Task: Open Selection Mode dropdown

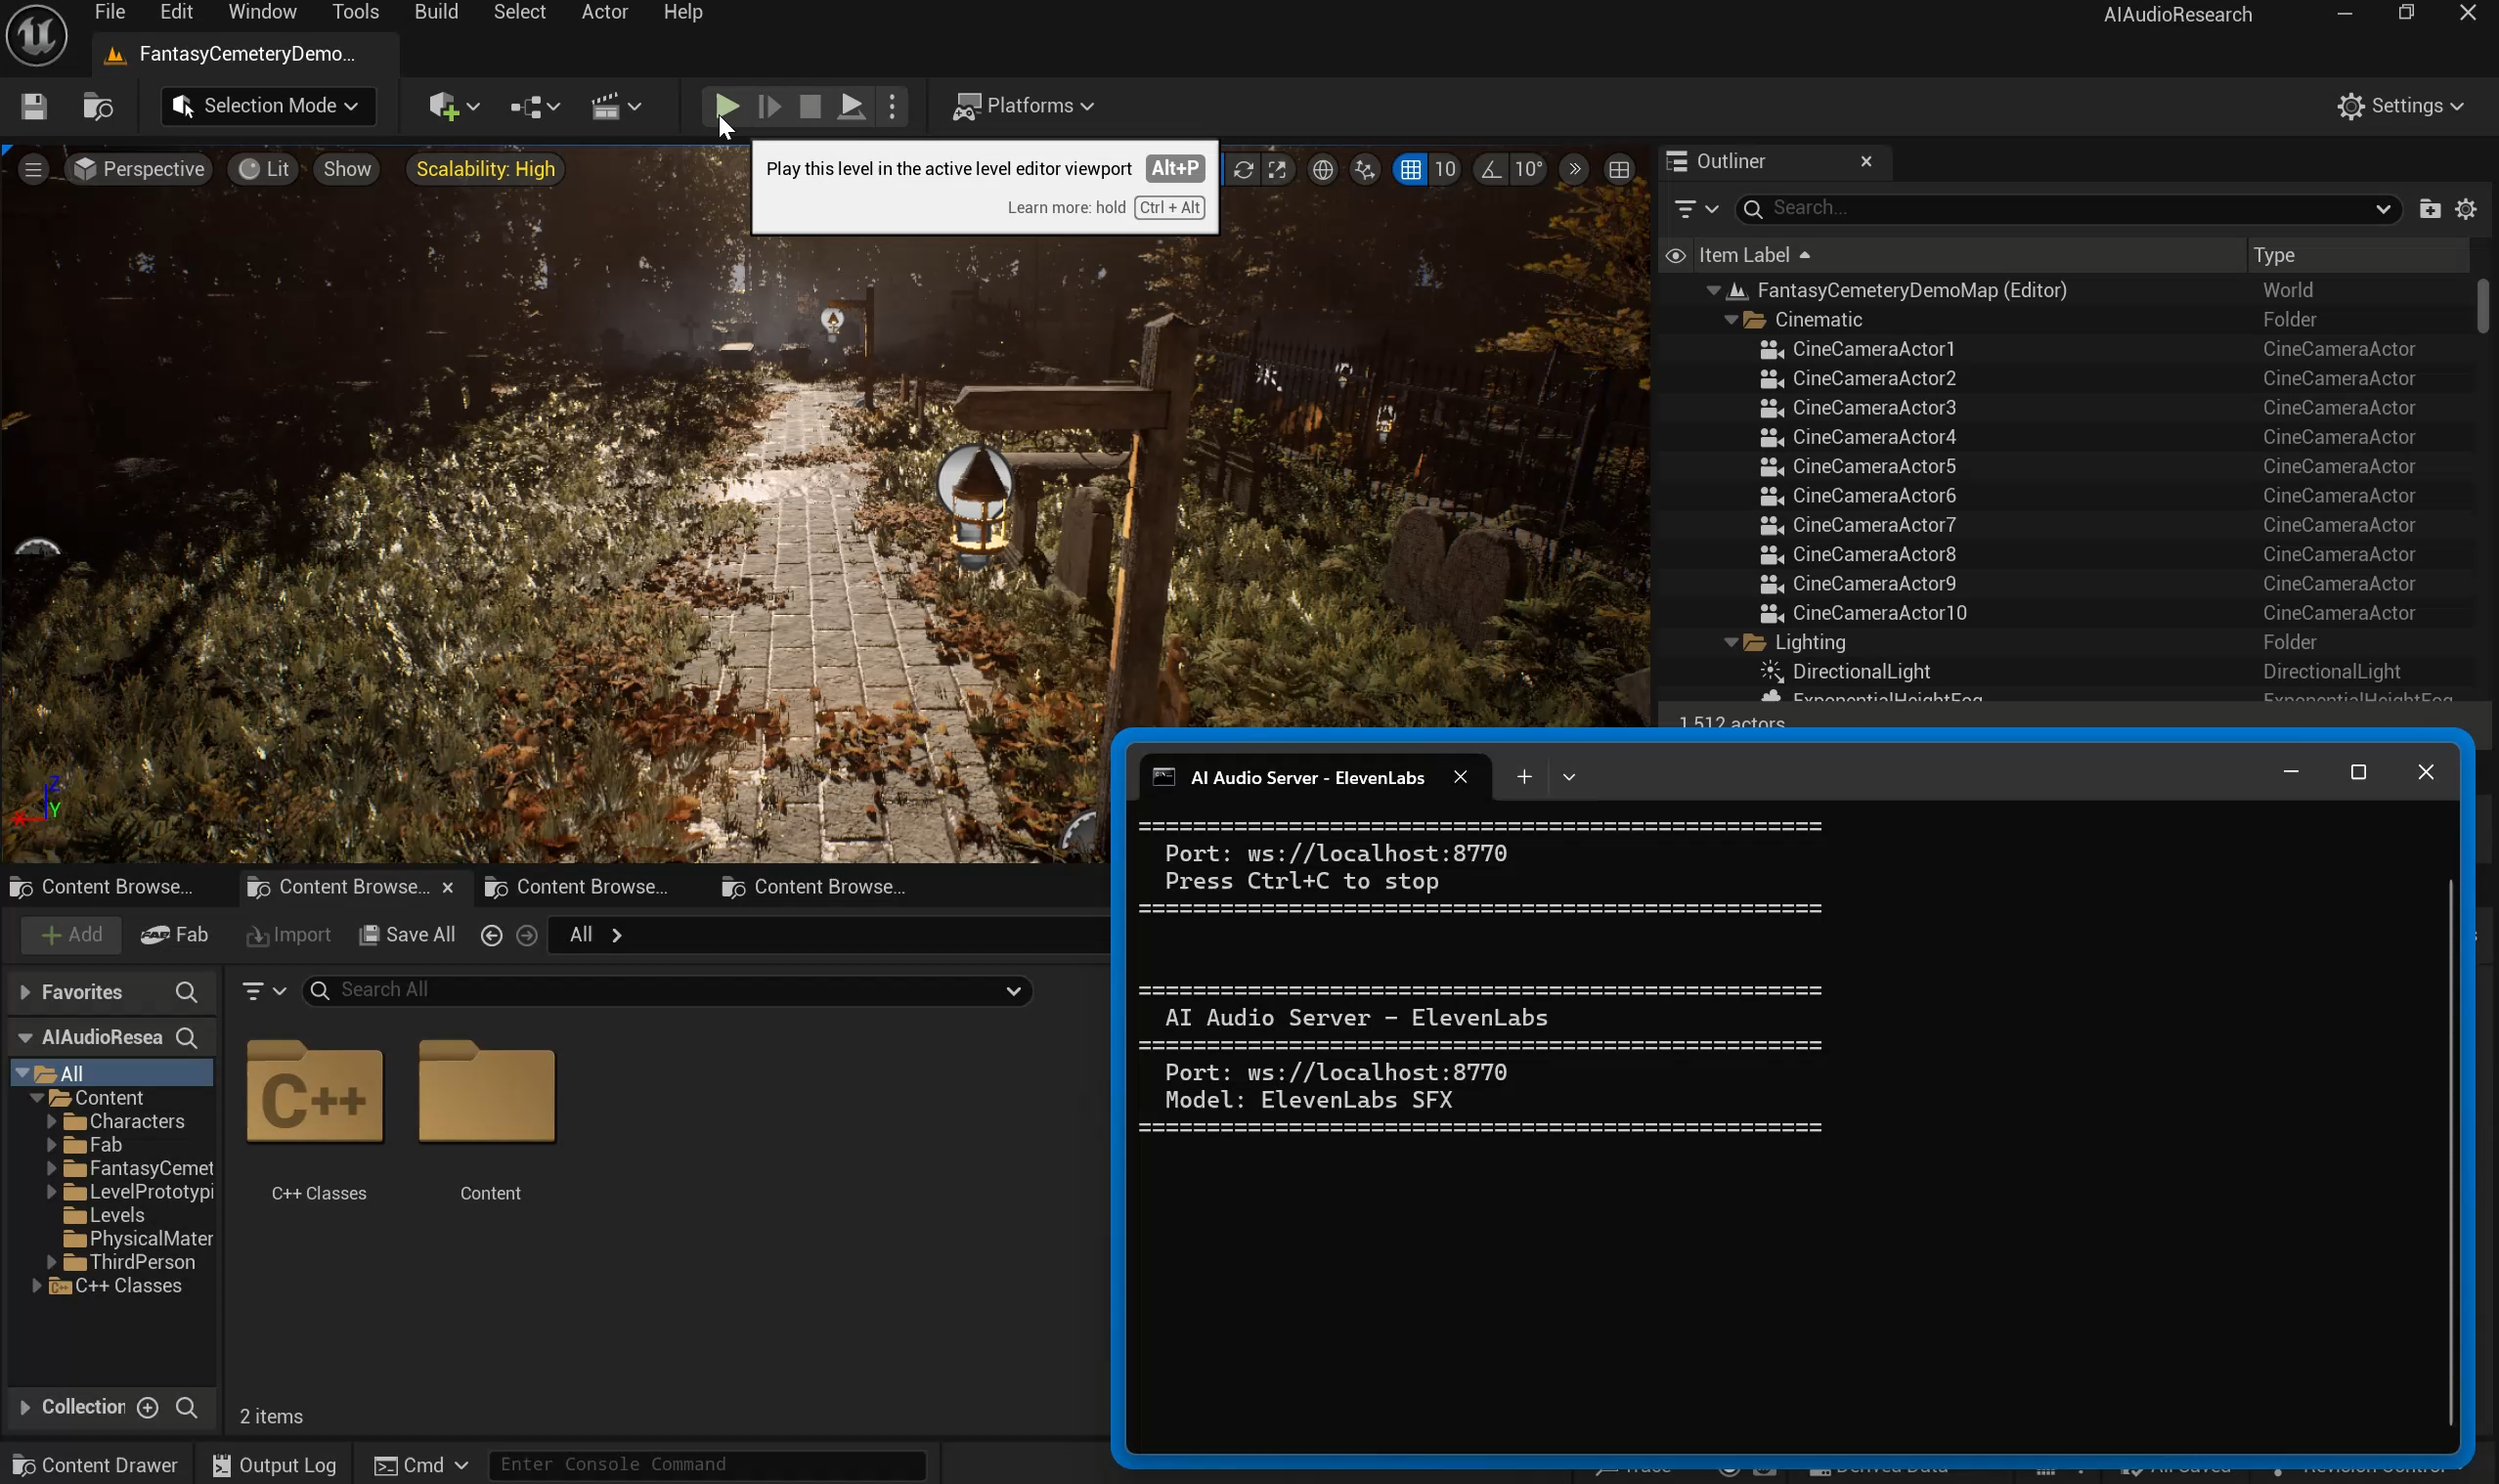Action: (x=268, y=106)
